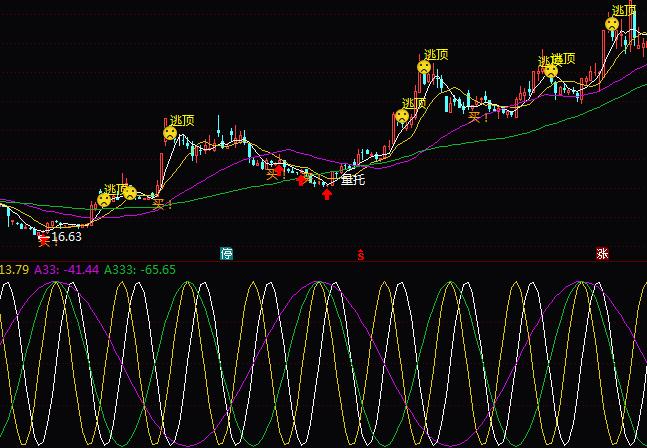This screenshot has height=448, width=647.
Task: Click the 量托 signal label
Action: coord(353,180)
